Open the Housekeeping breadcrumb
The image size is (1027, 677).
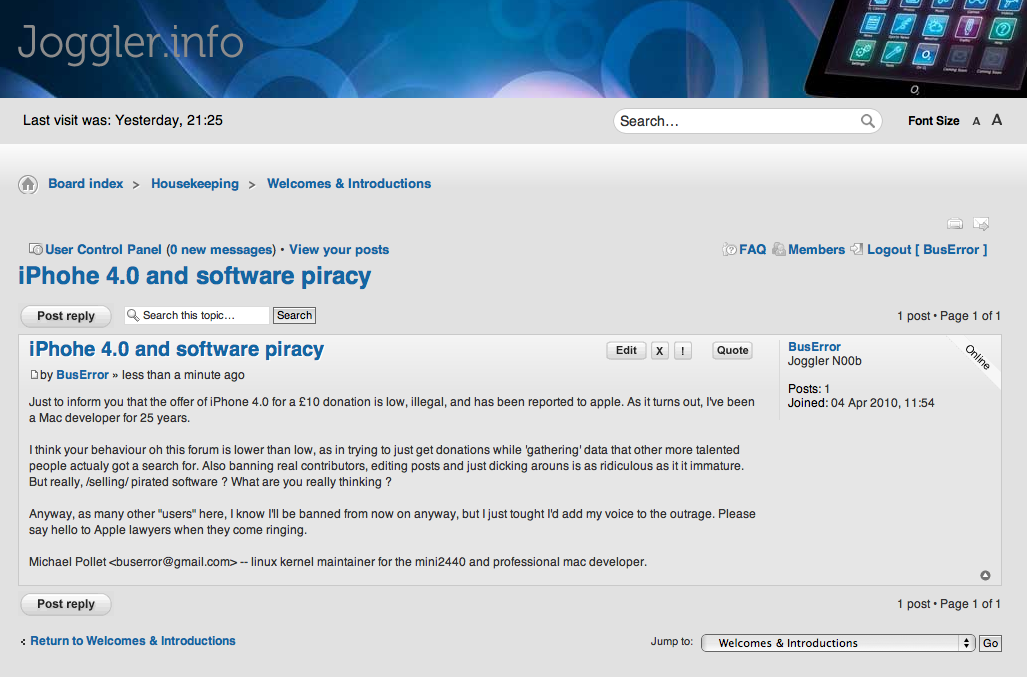[x=195, y=184]
